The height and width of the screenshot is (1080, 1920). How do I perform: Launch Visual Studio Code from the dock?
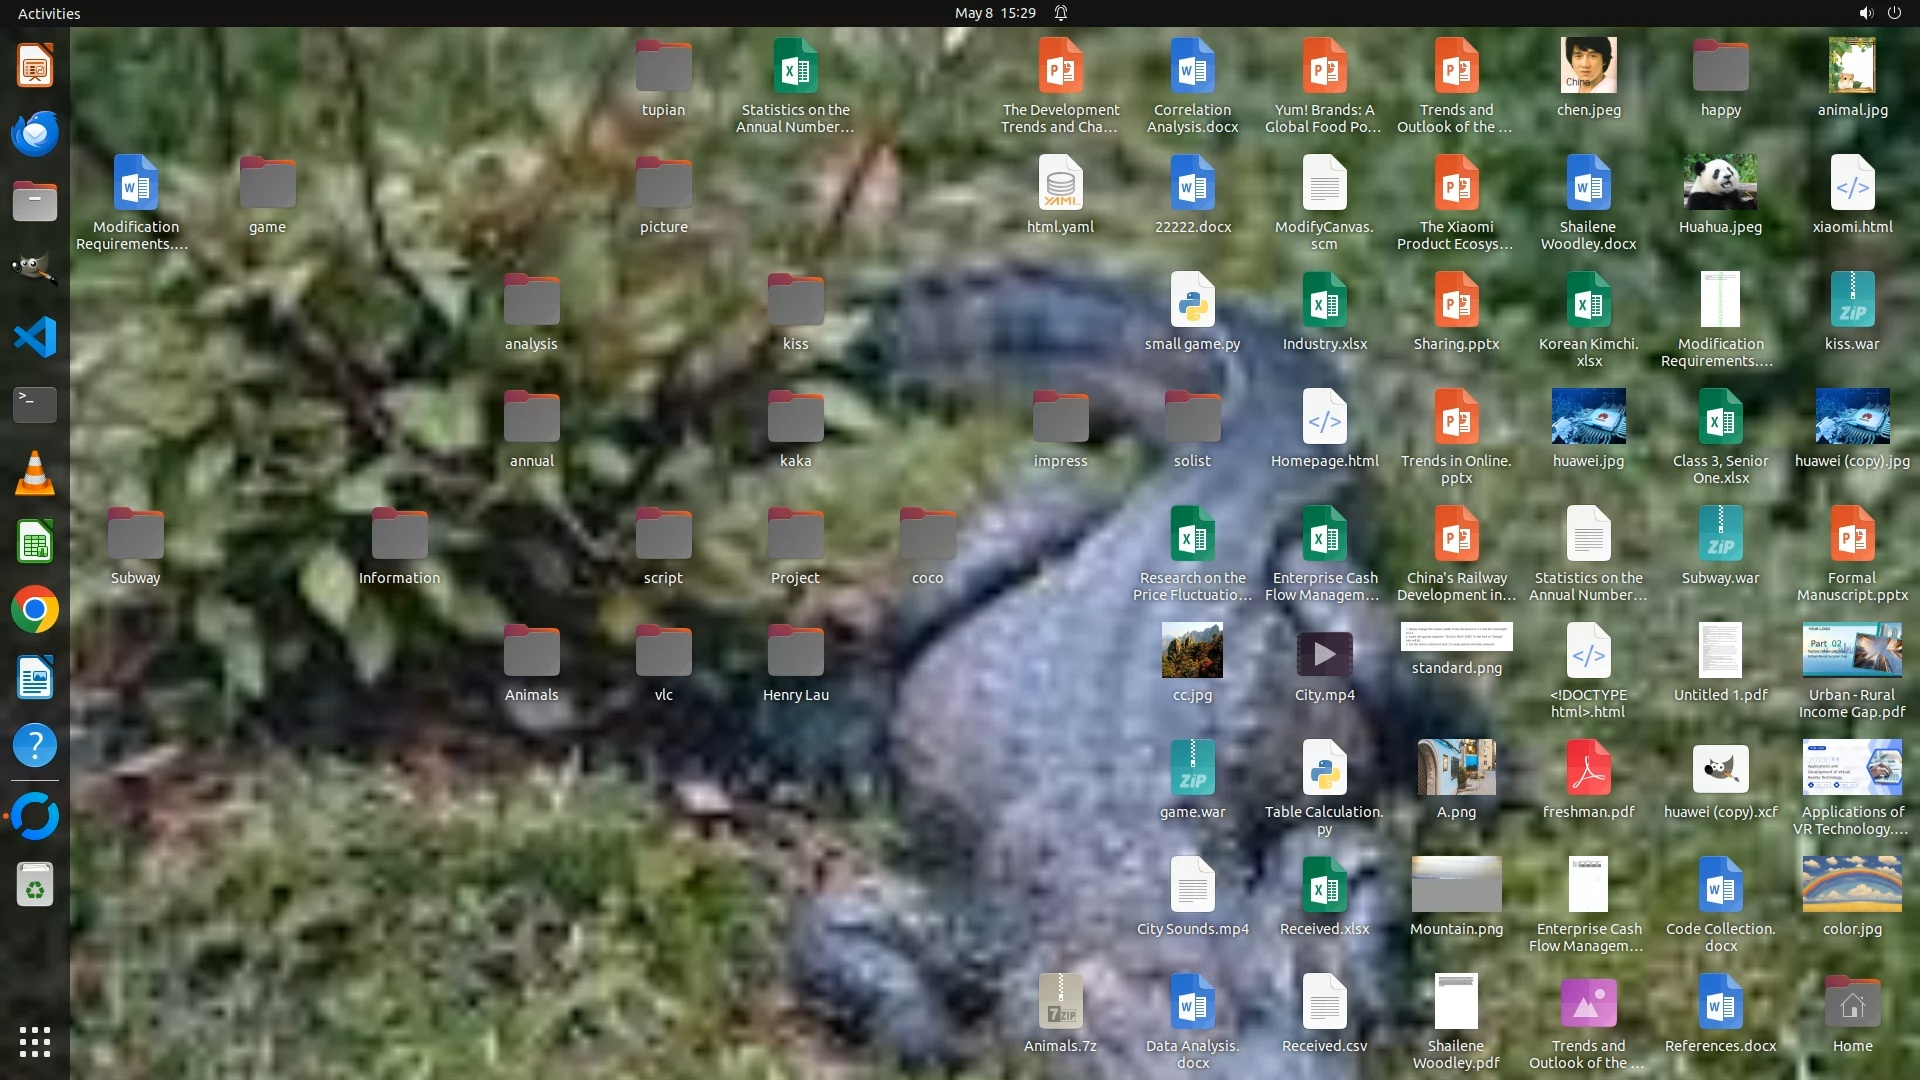point(35,337)
